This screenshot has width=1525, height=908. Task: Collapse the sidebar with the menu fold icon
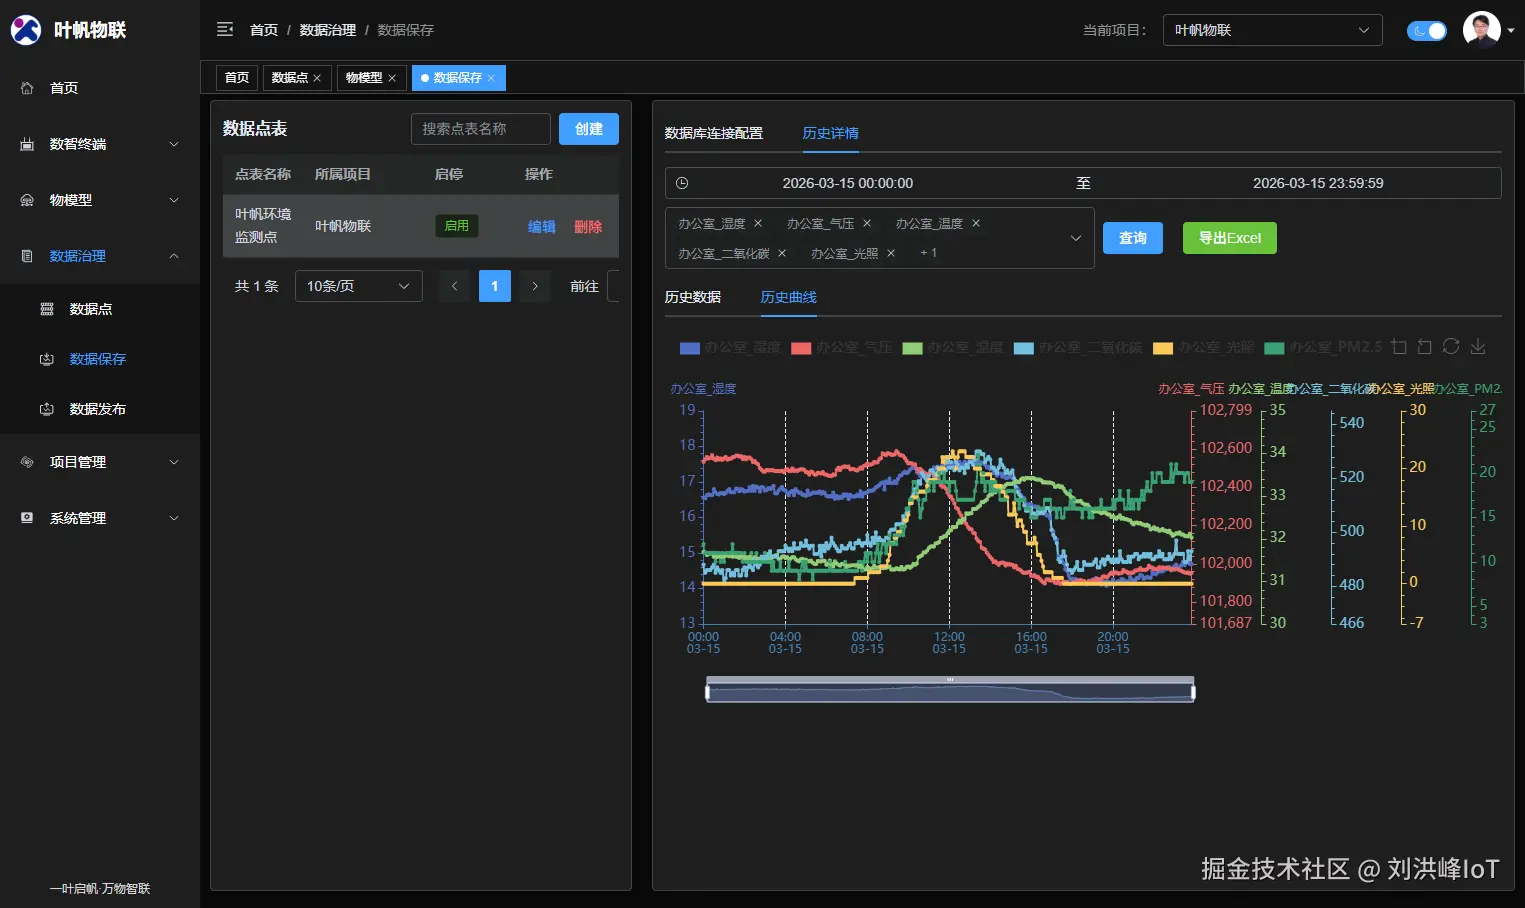coord(225,30)
